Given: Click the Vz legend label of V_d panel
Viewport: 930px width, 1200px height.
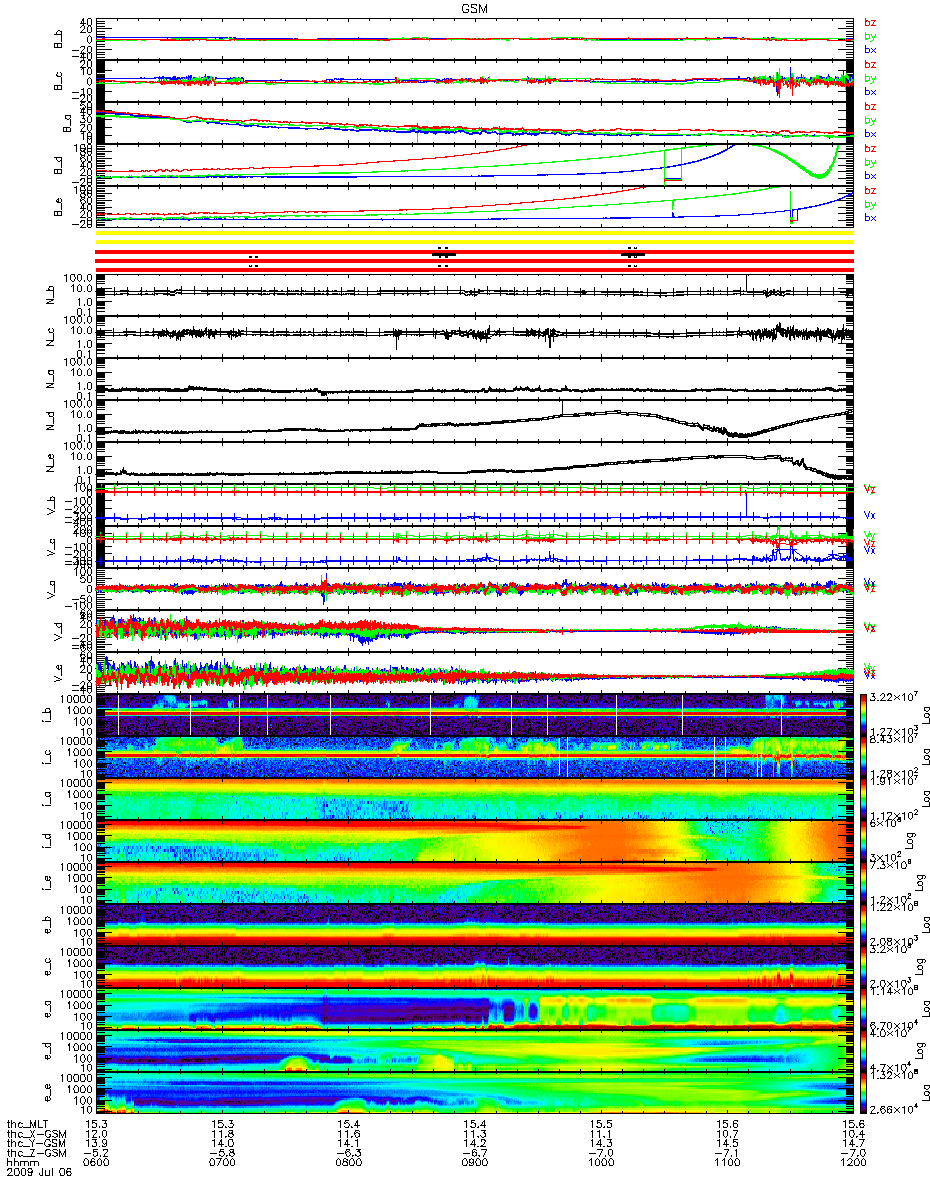Looking at the screenshot, I should click(869, 627).
